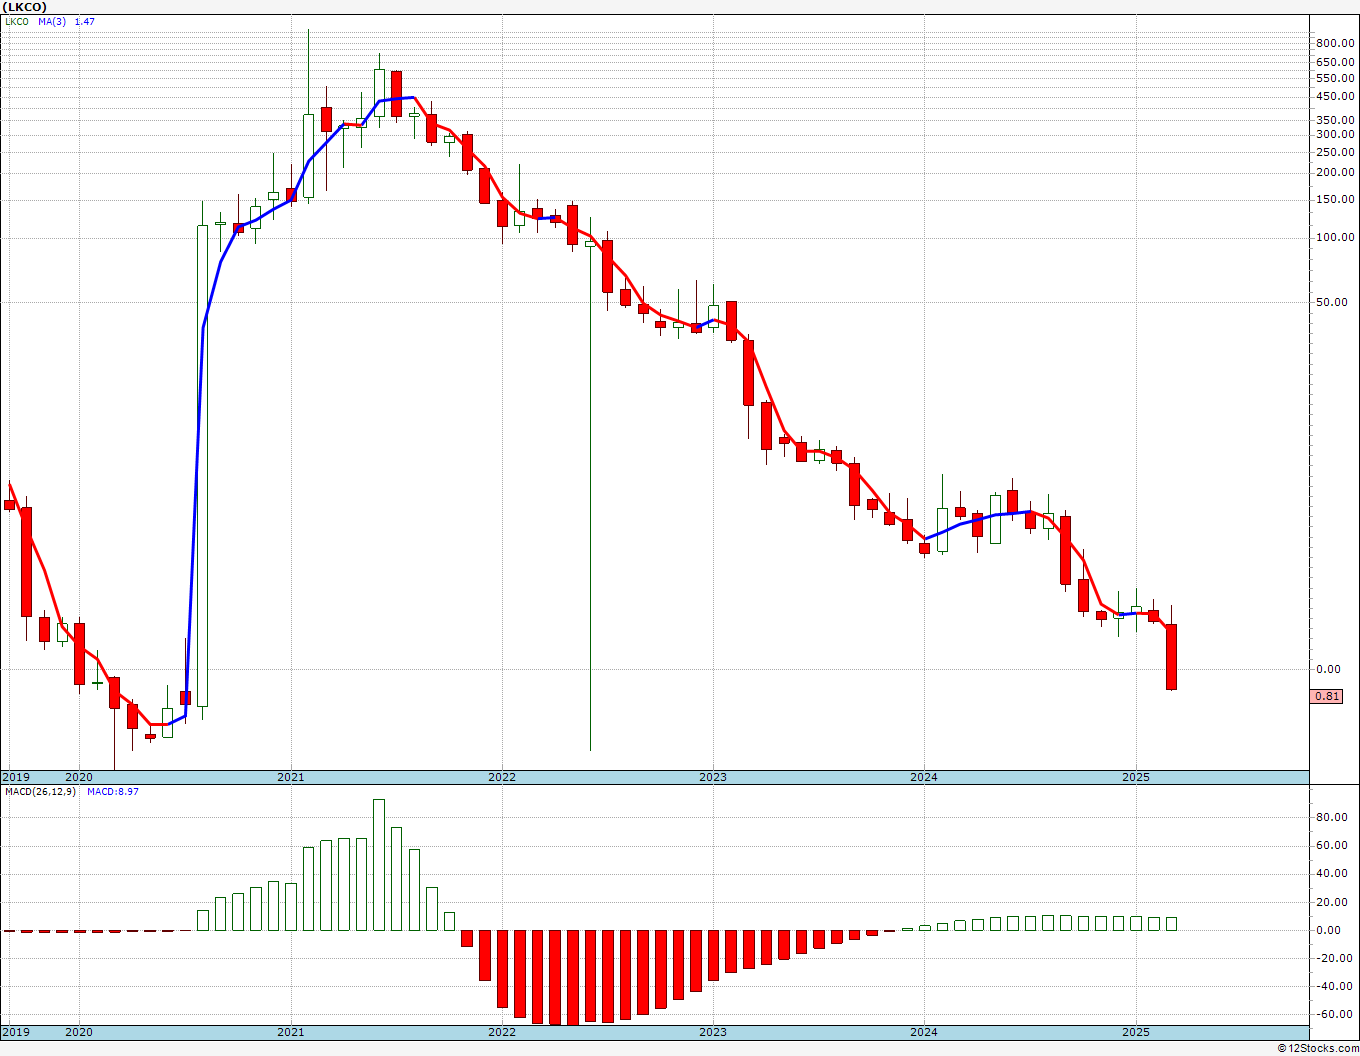Select the 100.00 price axis label
The image size is (1360, 1056).
(x=1335, y=238)
